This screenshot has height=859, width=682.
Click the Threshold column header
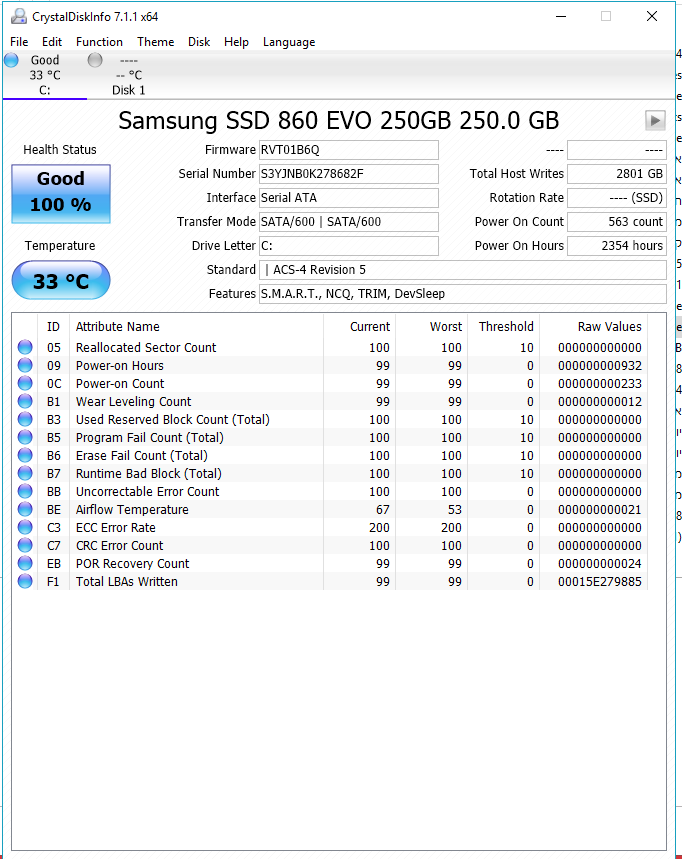504,327
